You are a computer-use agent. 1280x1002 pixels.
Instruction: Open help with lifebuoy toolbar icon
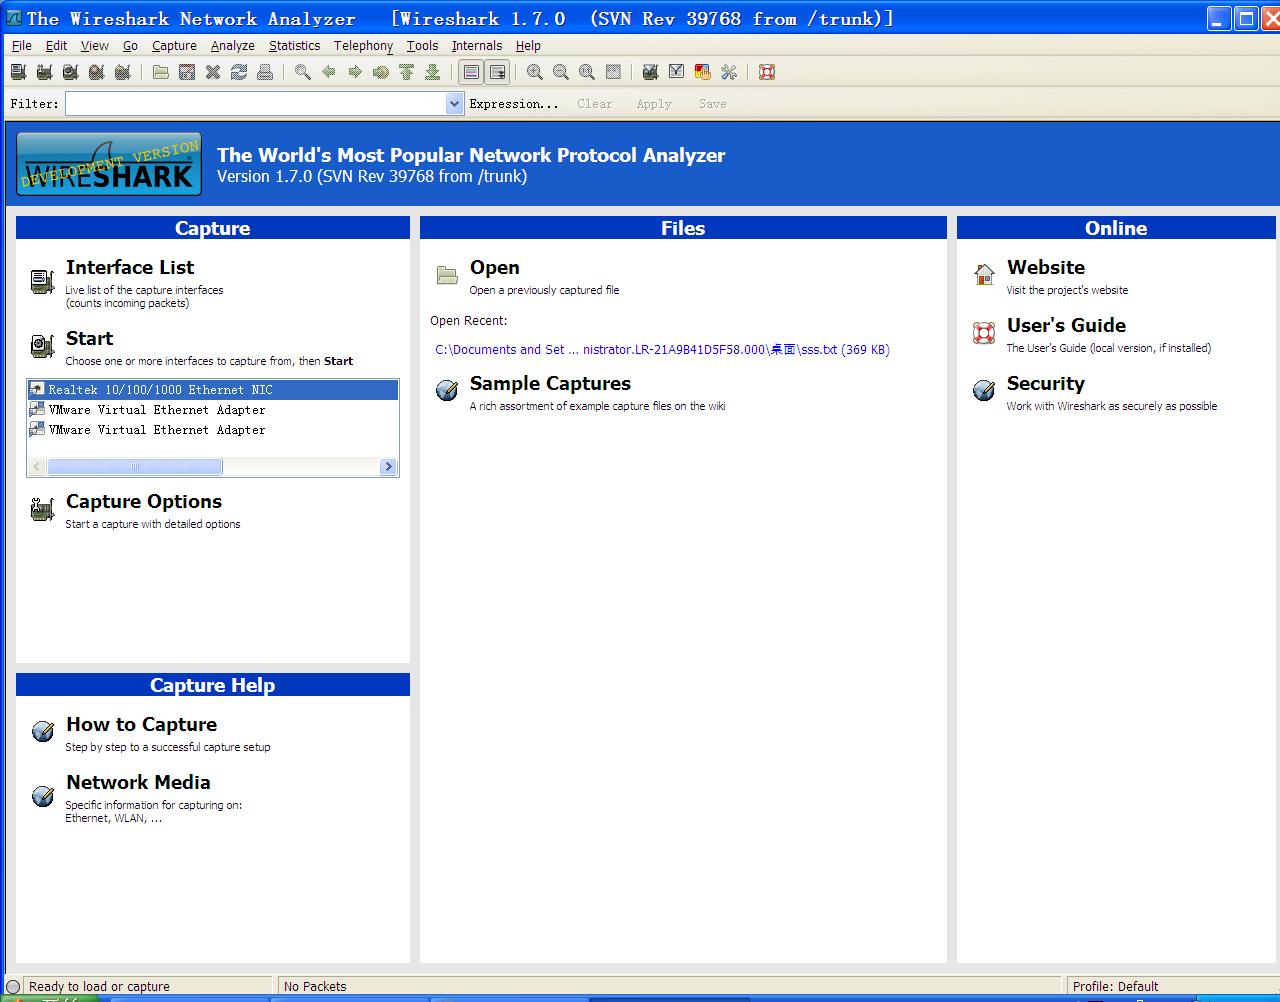(x=767, y=72)
